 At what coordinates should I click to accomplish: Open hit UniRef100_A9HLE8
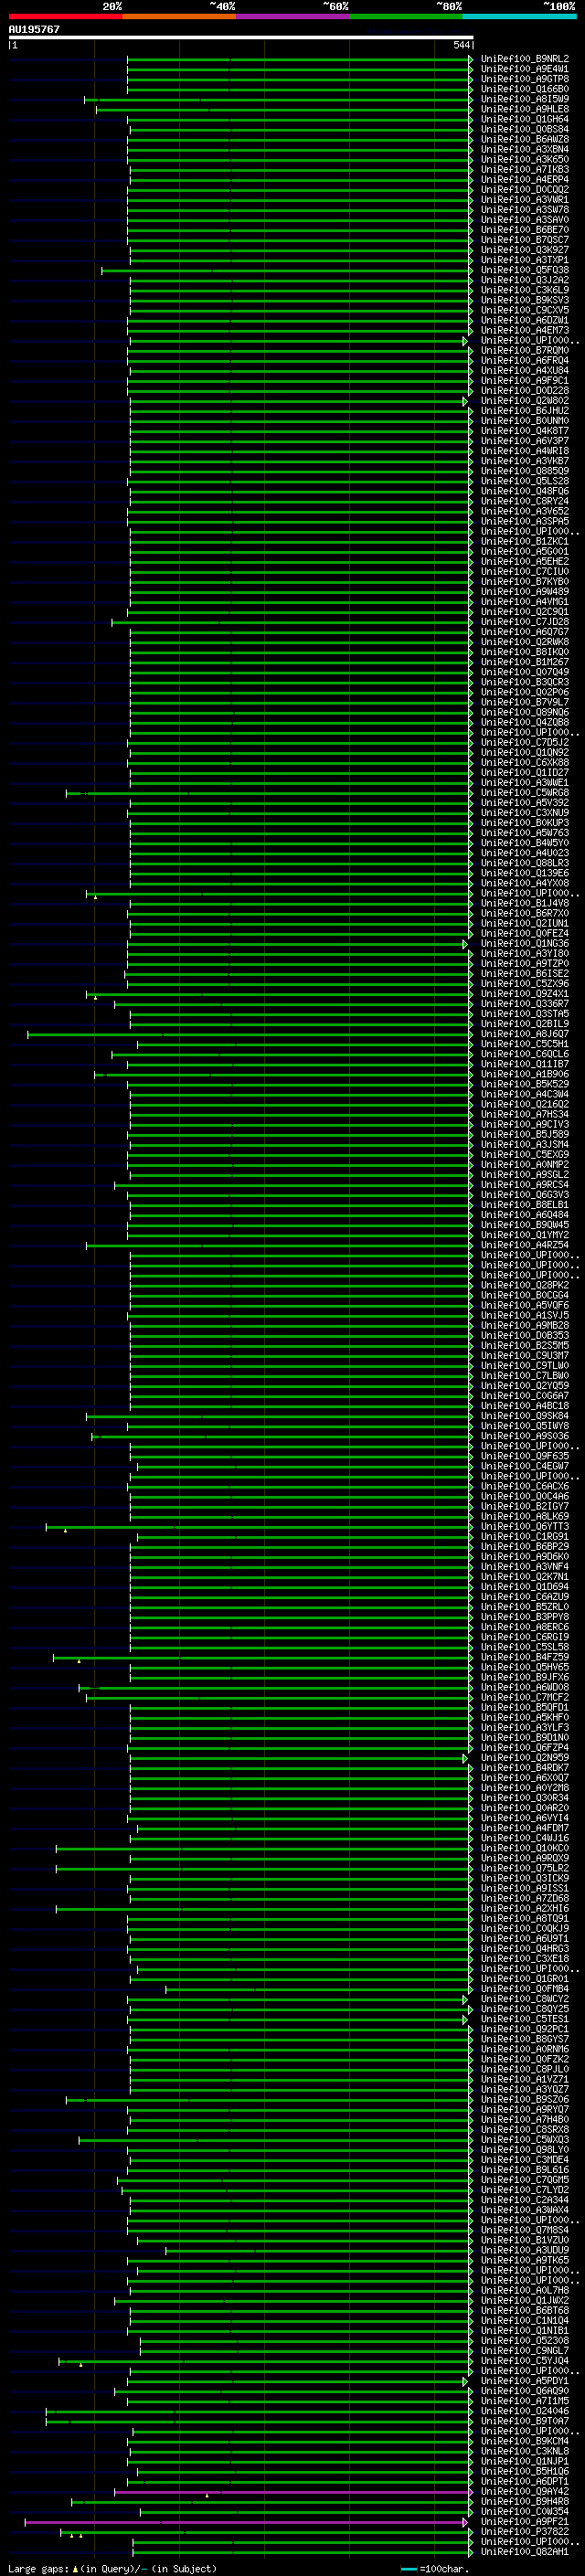point(524,109)
